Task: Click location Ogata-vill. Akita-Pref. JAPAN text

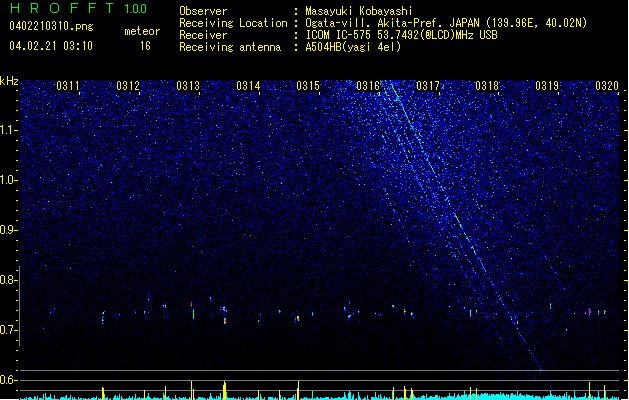Action: coord(446,23)
